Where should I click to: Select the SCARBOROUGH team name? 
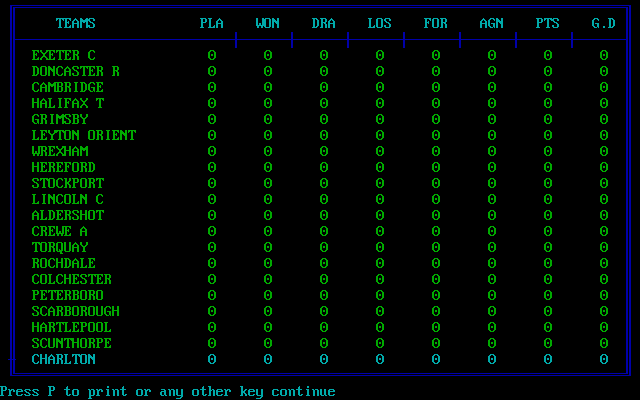pyautogui.click(x=76, y=311)
